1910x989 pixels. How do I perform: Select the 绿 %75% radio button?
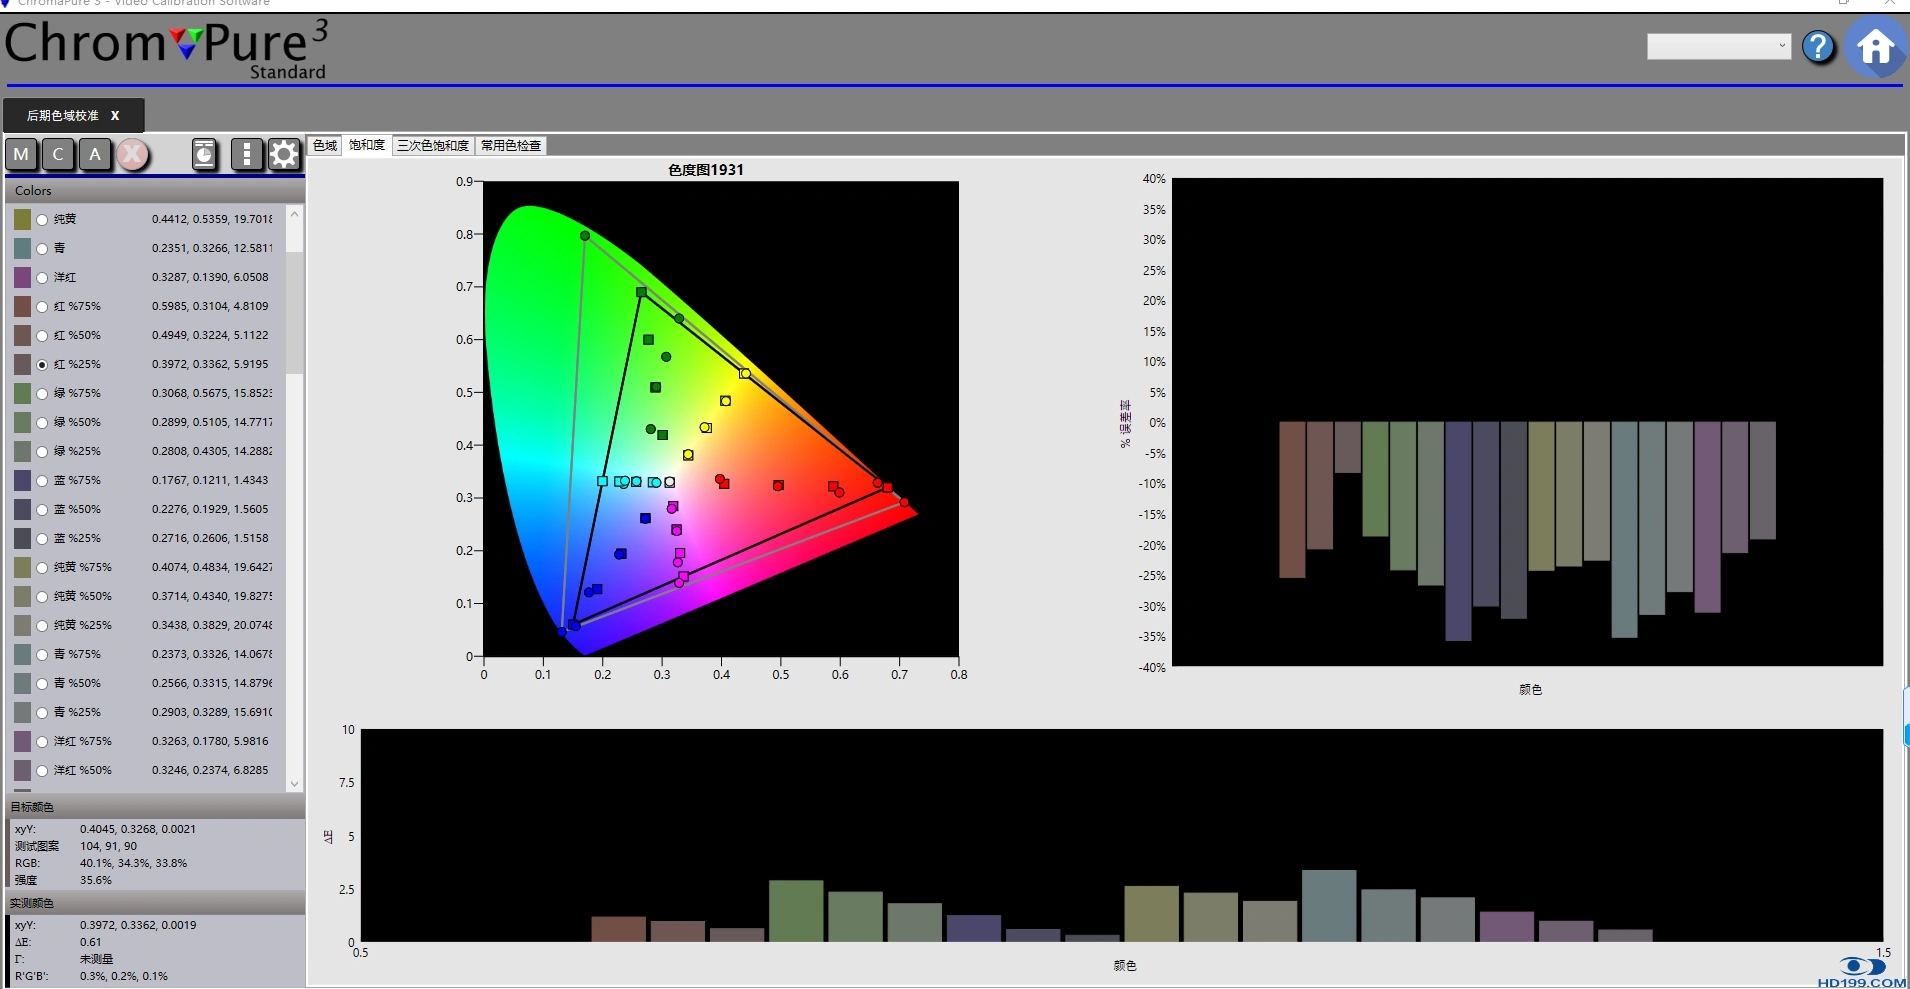[x=42, y=394]
